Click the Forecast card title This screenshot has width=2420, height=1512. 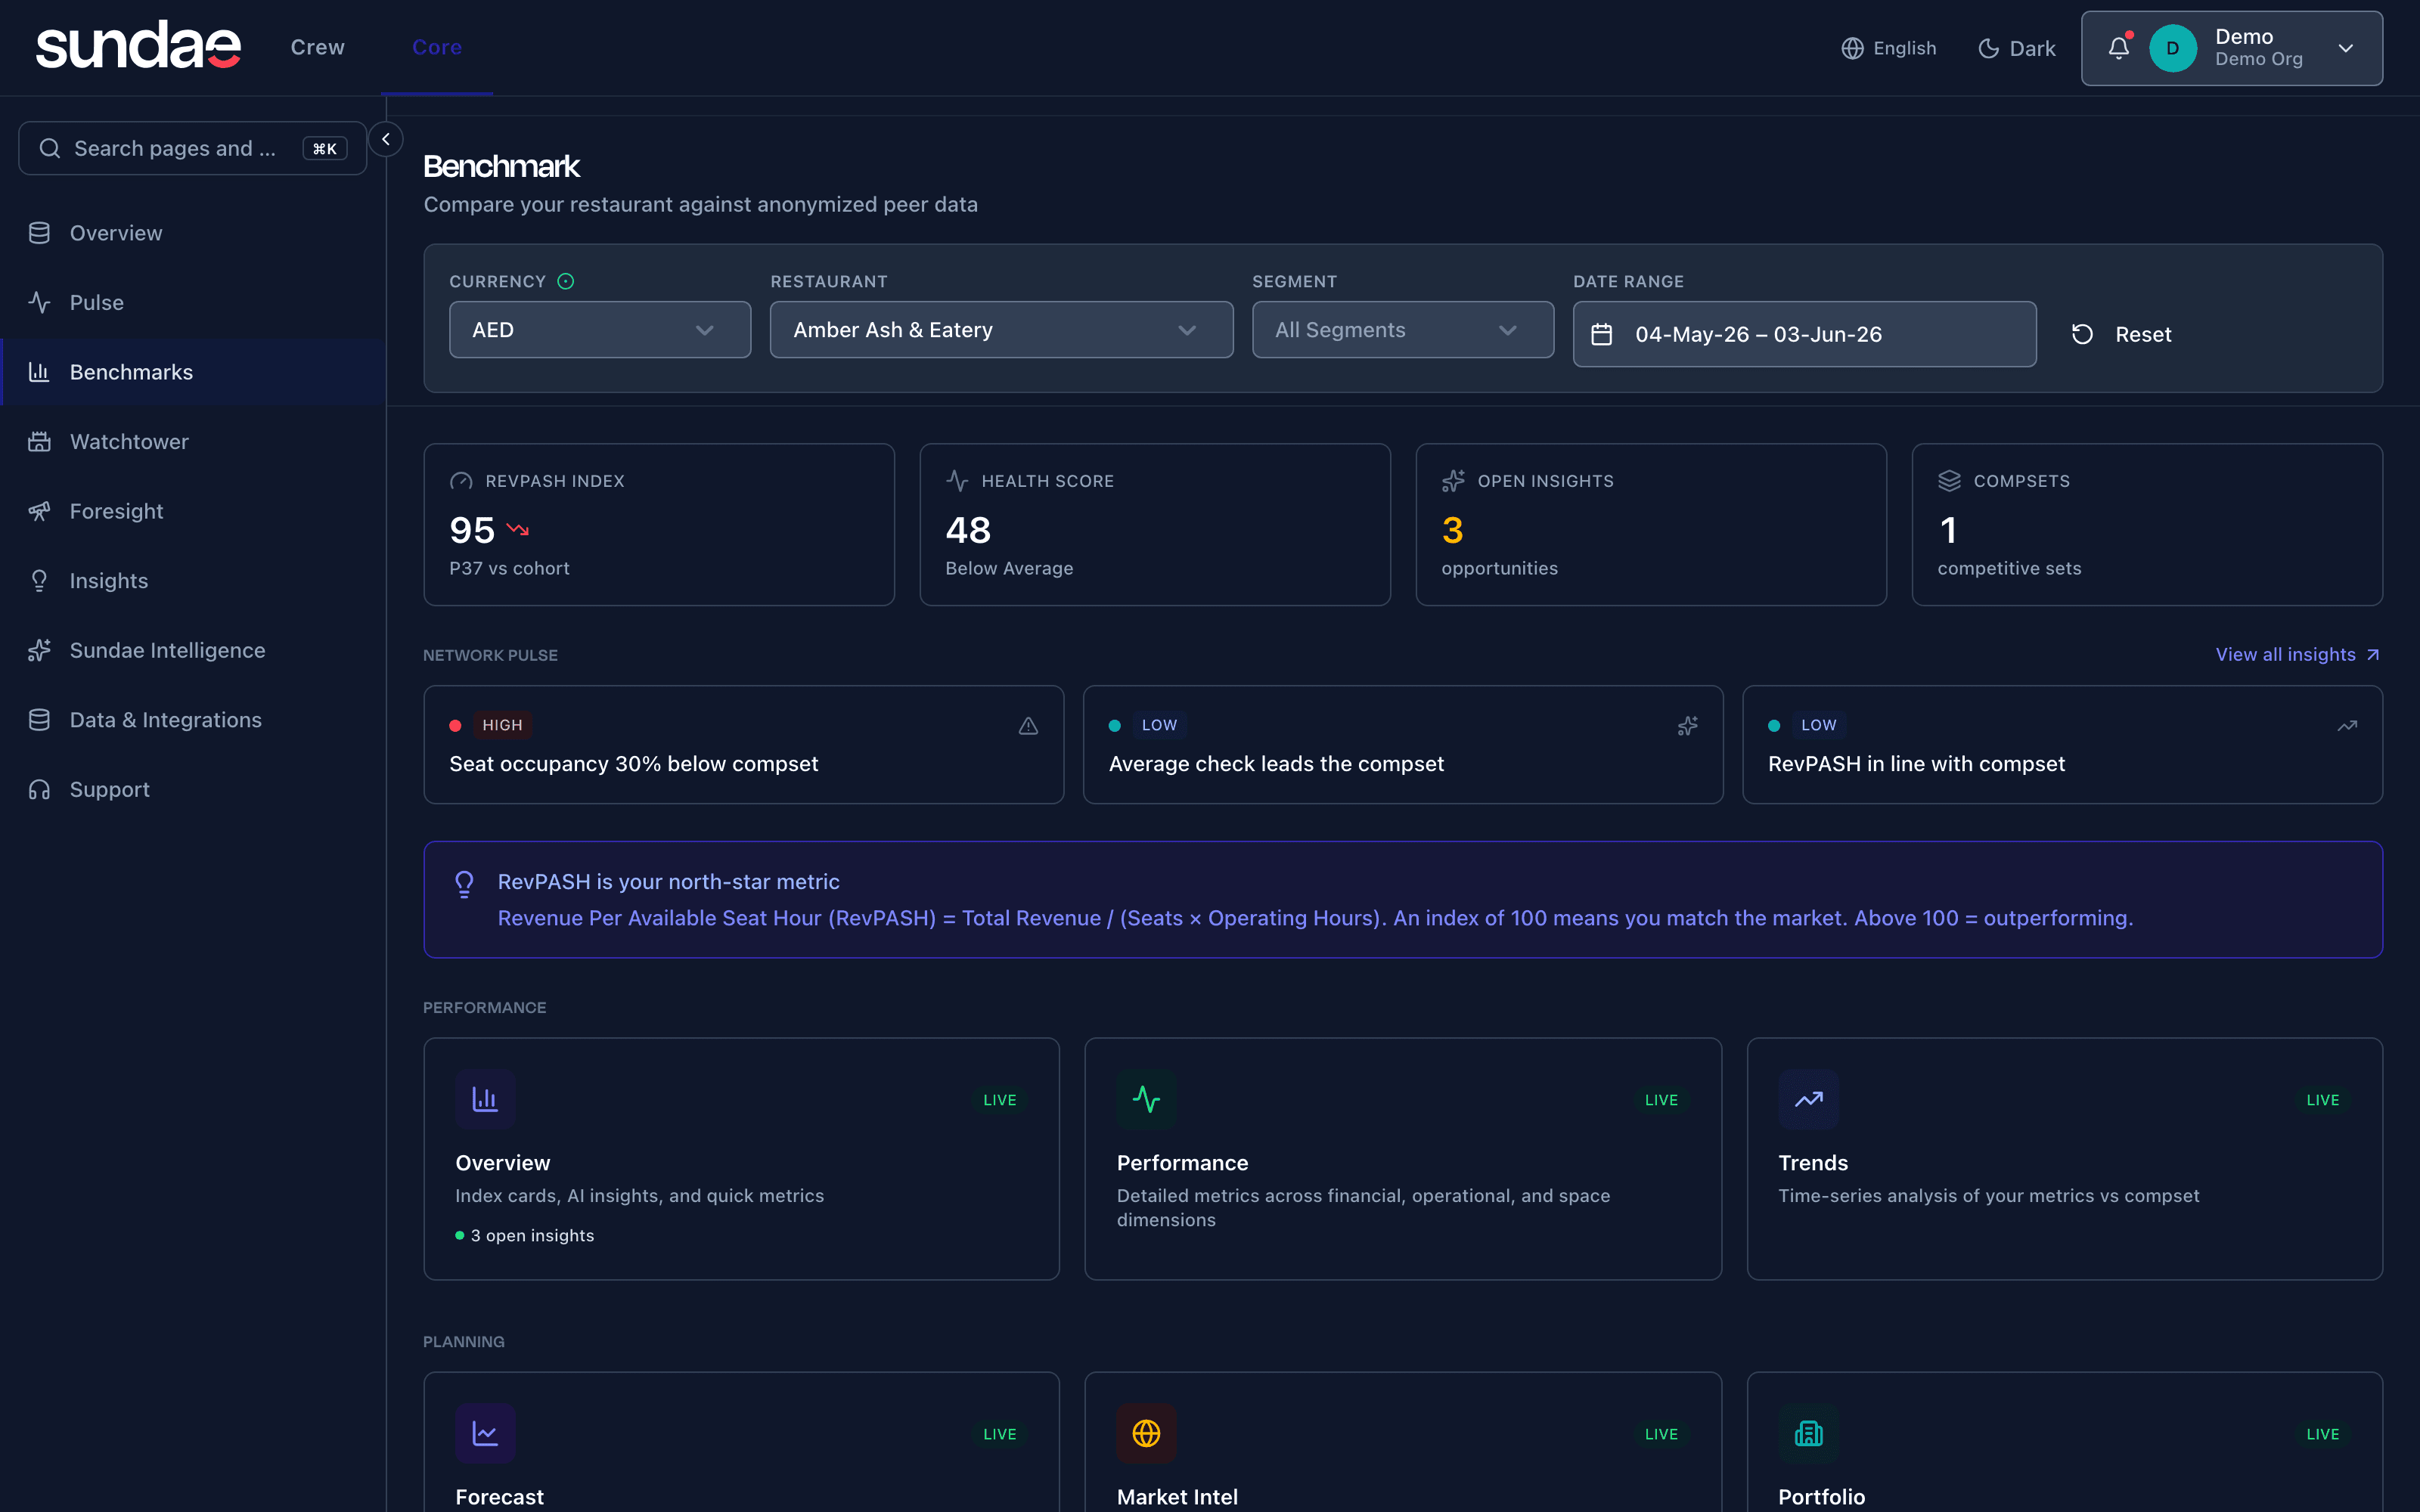[499, 1497]
